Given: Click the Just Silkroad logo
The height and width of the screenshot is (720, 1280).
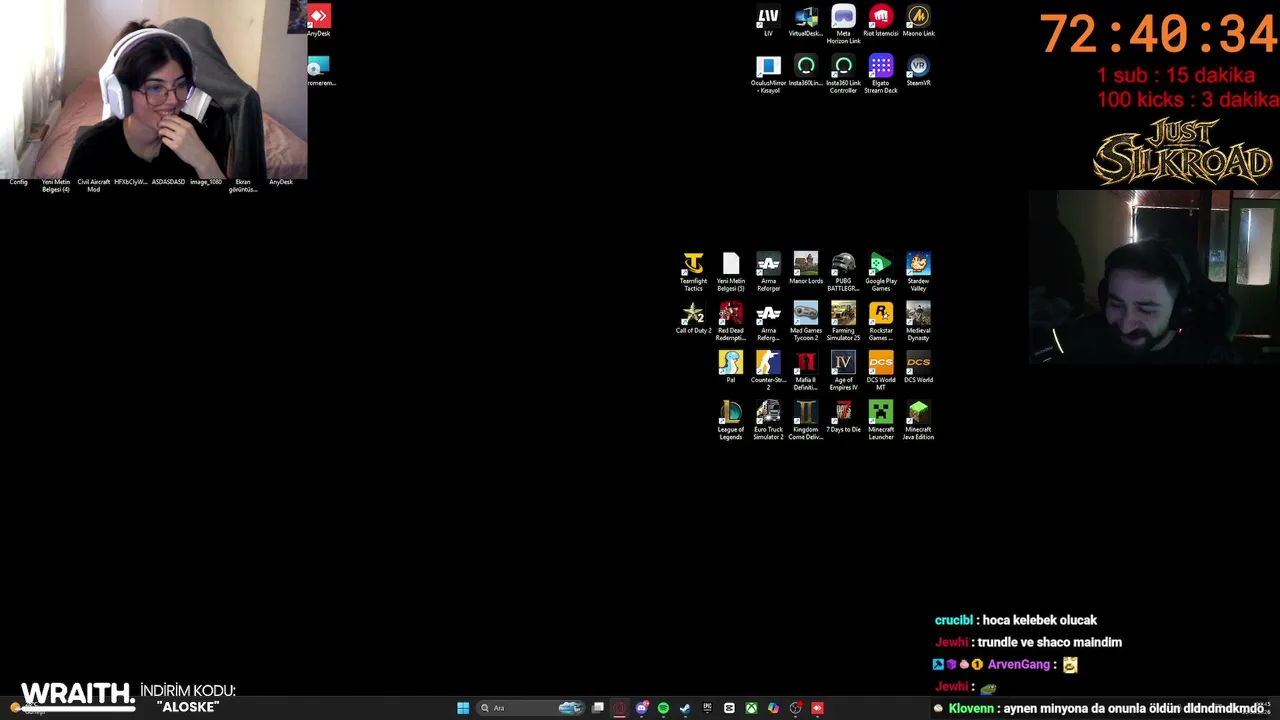Looking at the screenshot, I should [1182, 153].
